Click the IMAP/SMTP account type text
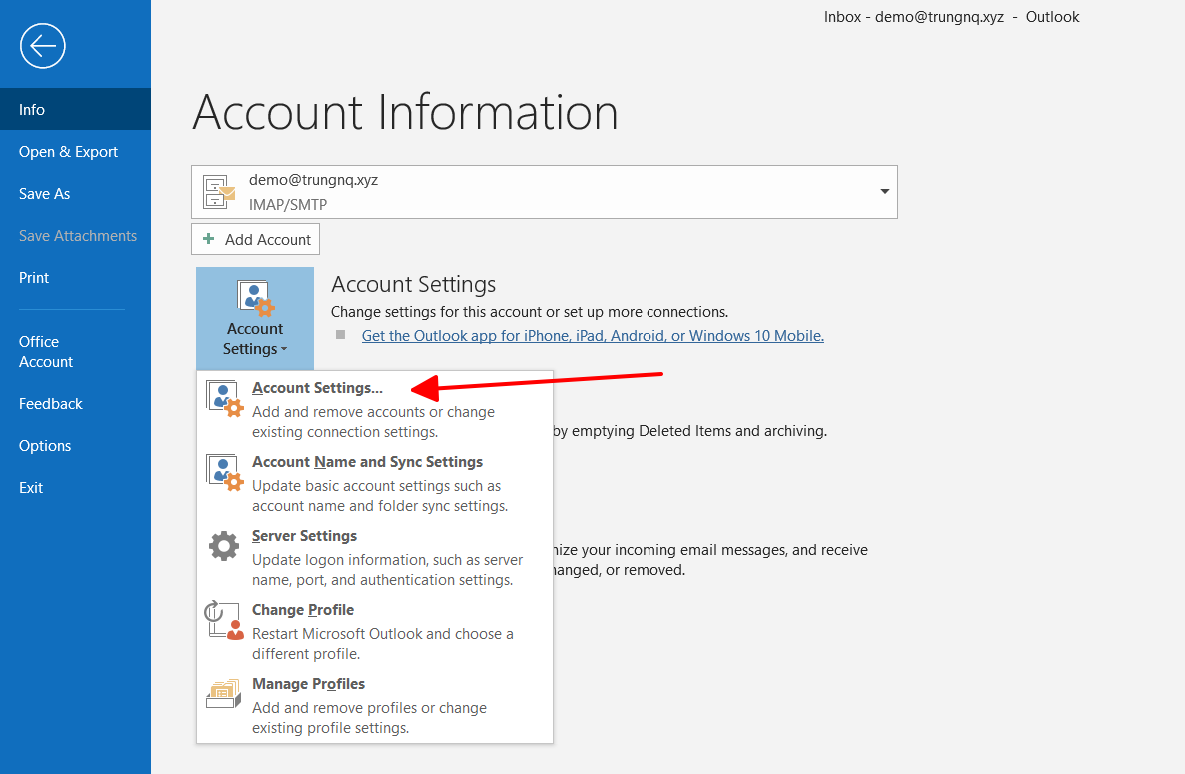 tap(288, 205)
